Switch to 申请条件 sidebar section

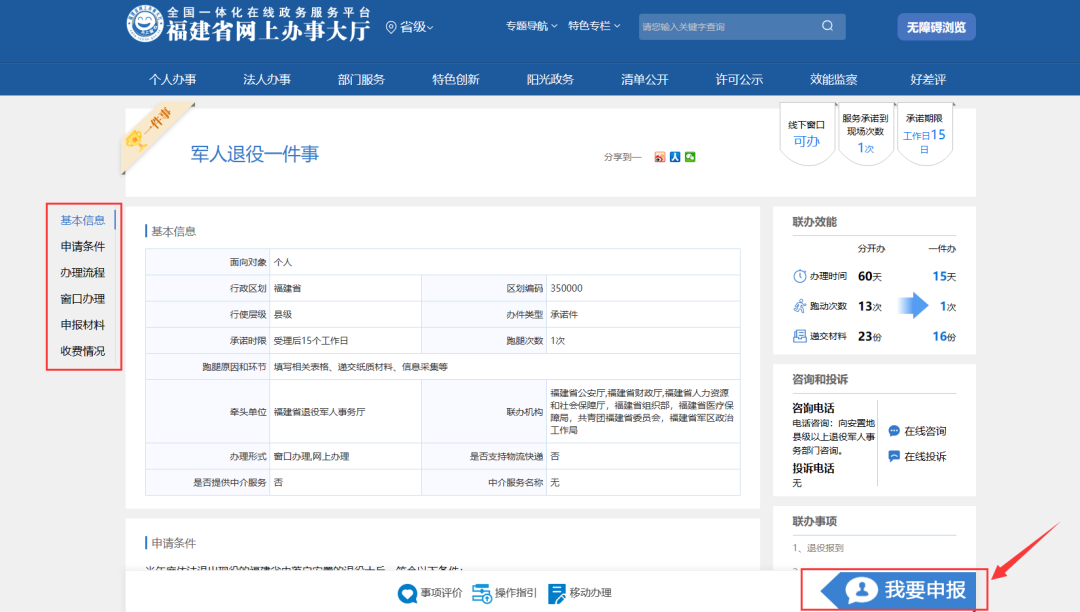click(83, 246)
